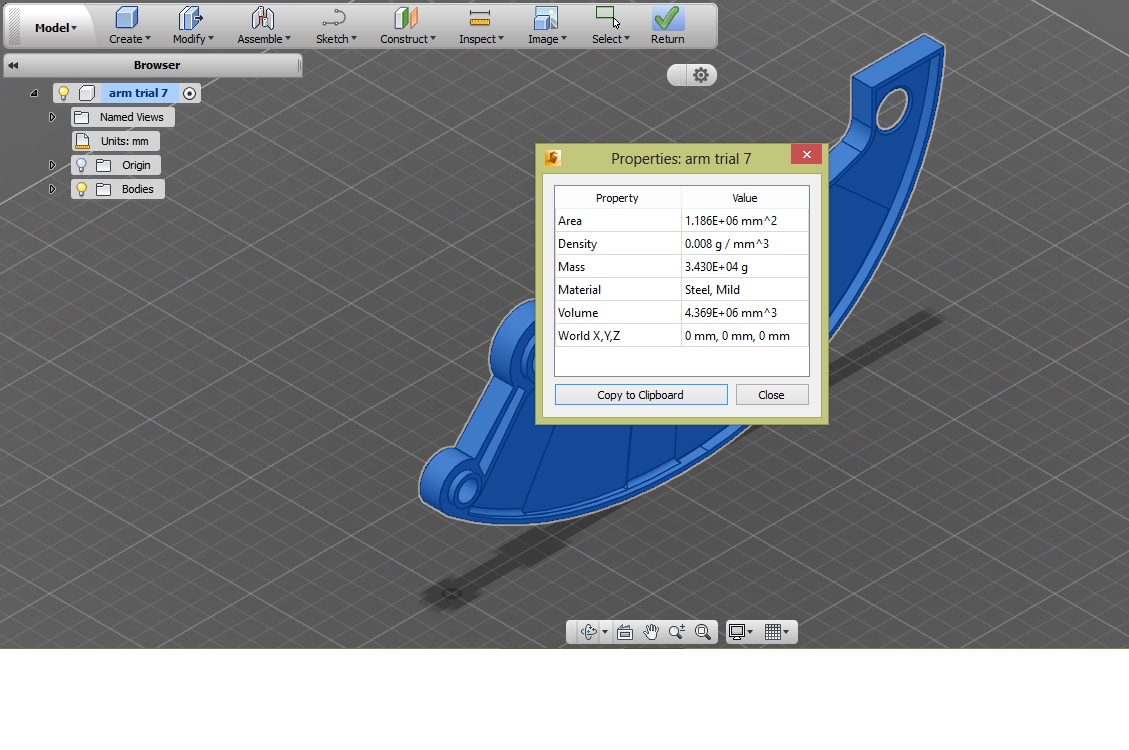Select the arm trial 7 component
Image resolution: width=1129 pixels, height=750 pixels.
click(x=138, y=93)
